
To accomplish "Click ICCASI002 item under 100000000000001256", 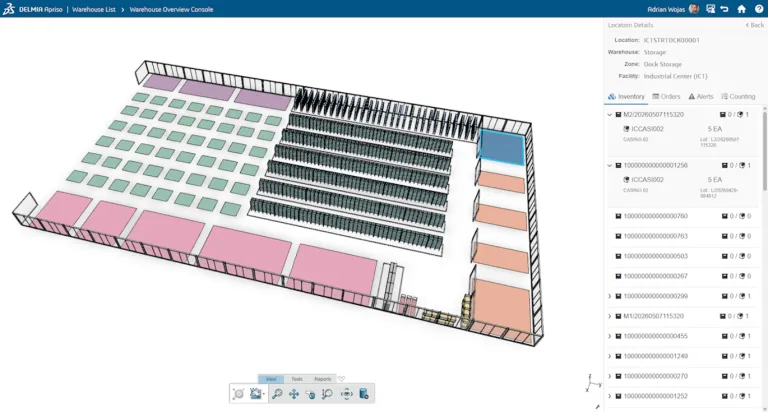I will tap(647, 180).
